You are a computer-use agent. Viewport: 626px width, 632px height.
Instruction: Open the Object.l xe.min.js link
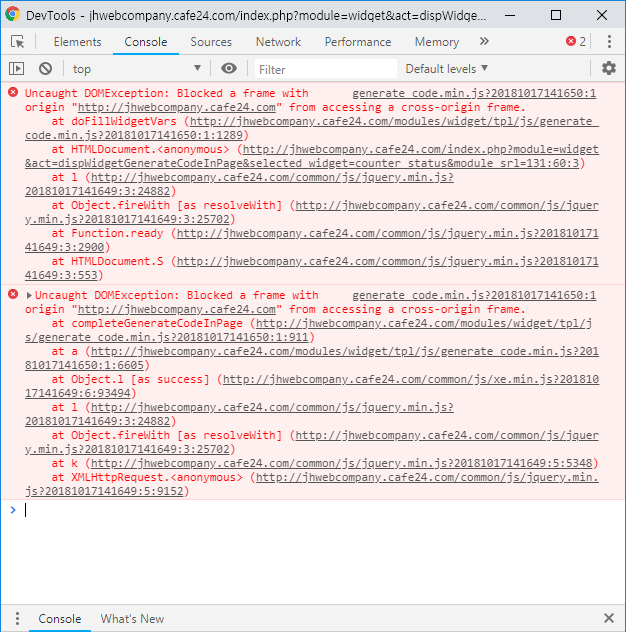point(312,386)
